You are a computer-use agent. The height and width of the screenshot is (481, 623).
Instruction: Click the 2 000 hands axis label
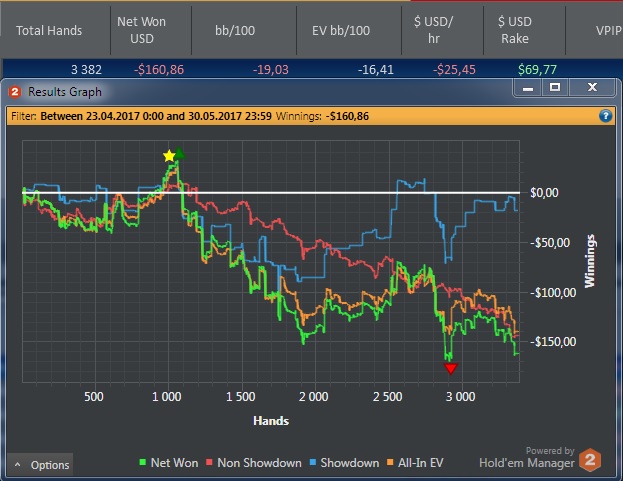314,397
